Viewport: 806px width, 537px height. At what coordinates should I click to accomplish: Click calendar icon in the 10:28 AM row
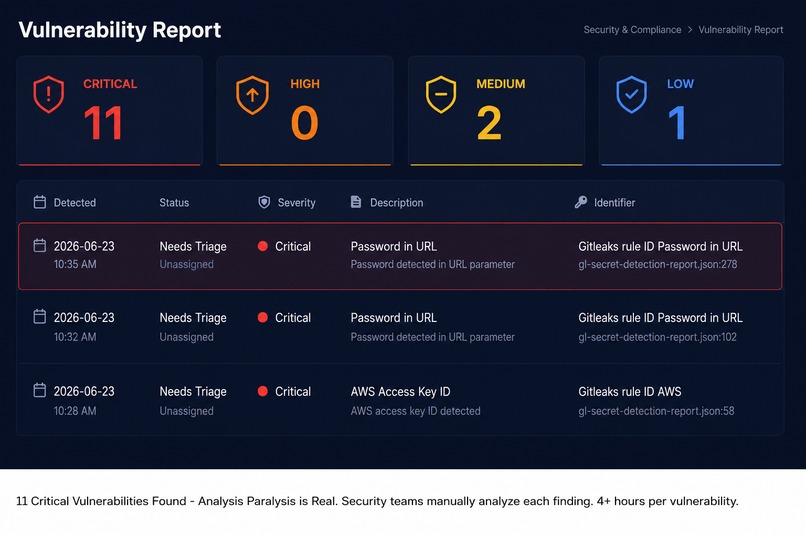[x=40, y=391]
